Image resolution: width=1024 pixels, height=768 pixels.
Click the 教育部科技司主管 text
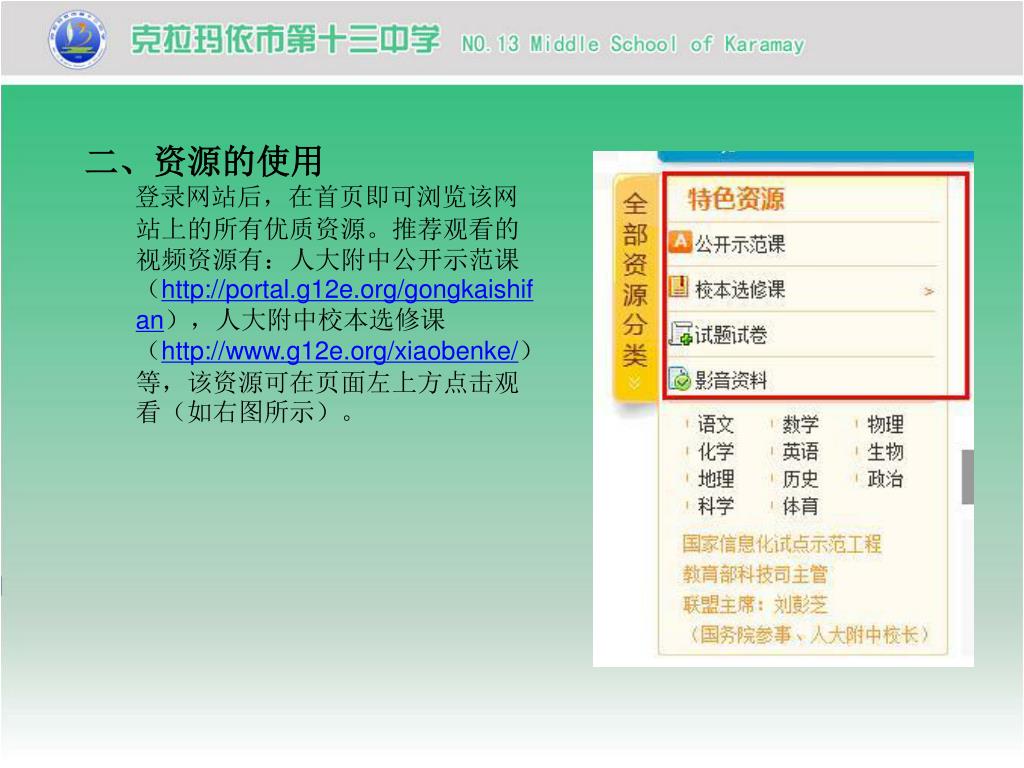pos(755,575)
